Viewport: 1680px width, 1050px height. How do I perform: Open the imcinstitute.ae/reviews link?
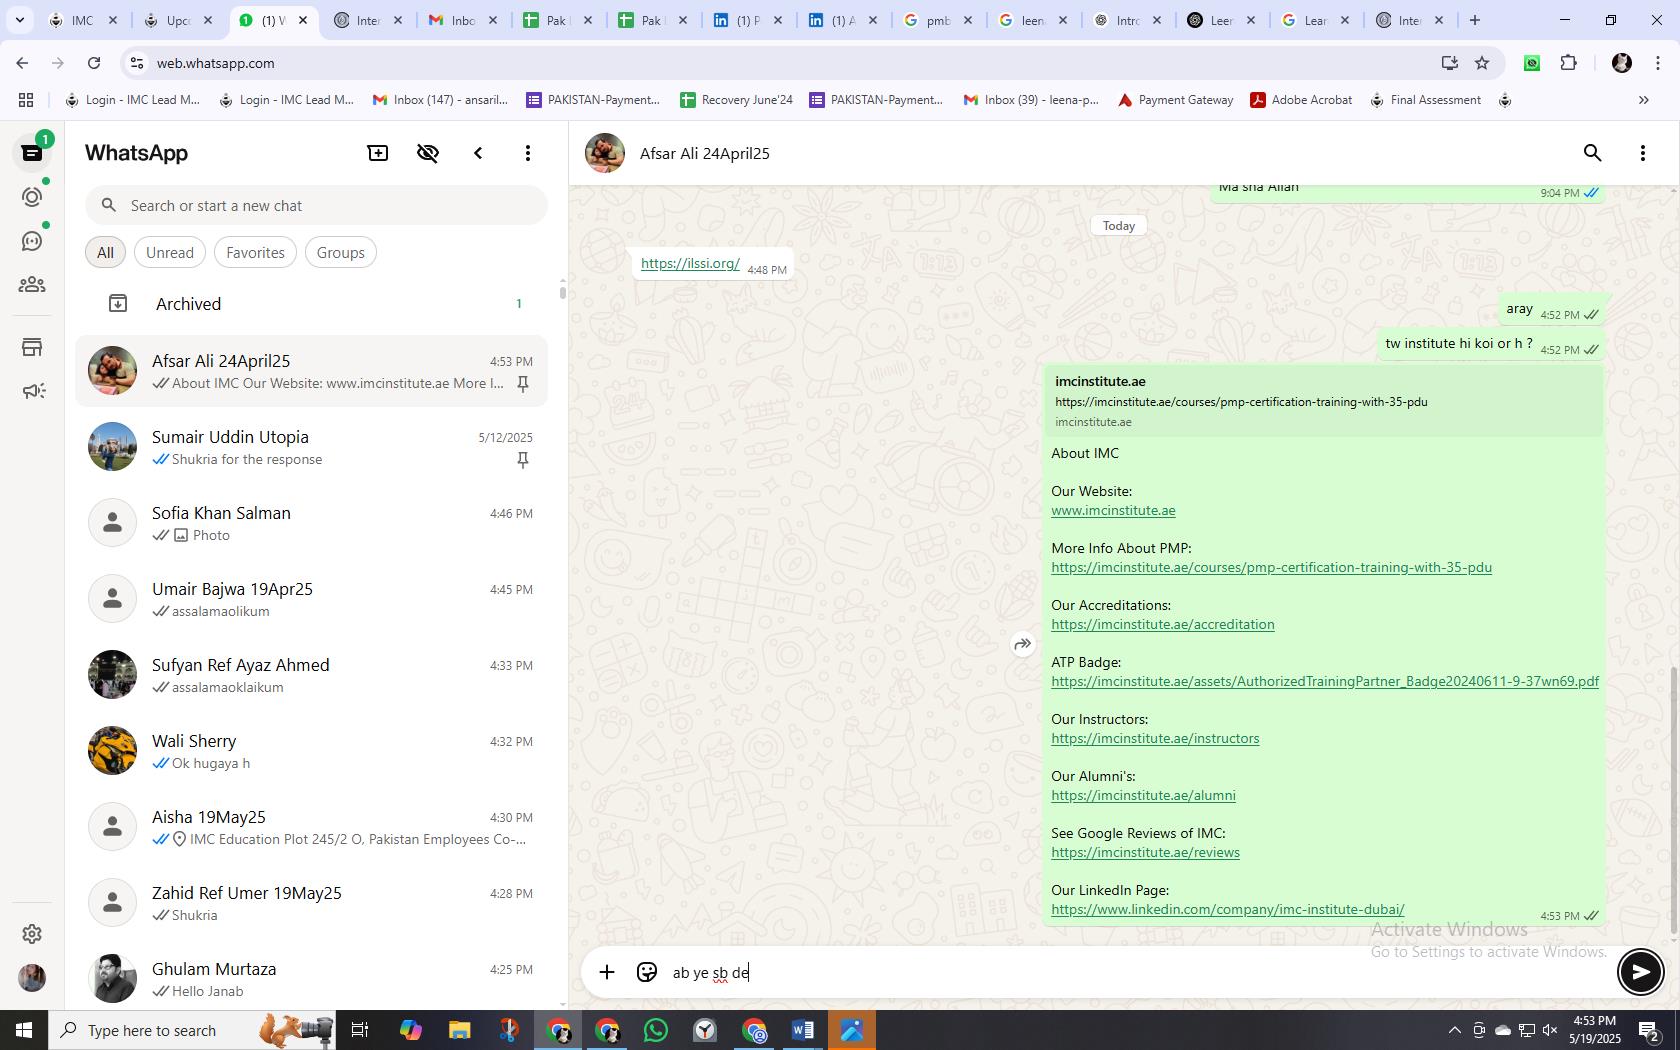tap(1145, 852)
